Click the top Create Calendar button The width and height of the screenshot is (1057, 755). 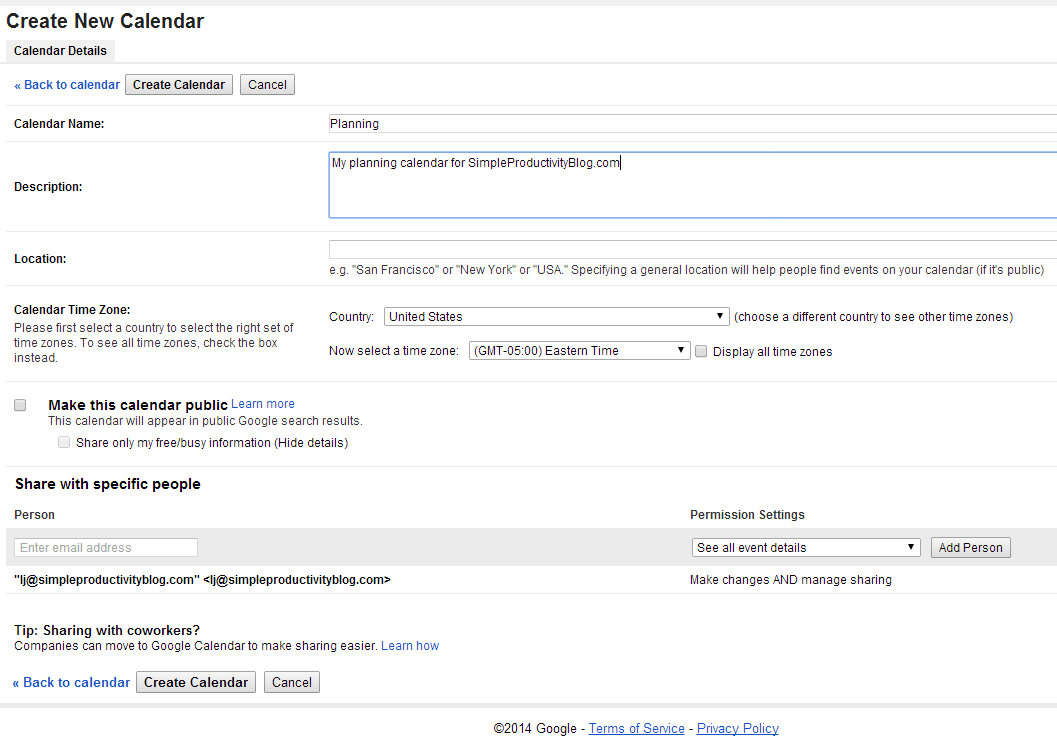(178, 85)
